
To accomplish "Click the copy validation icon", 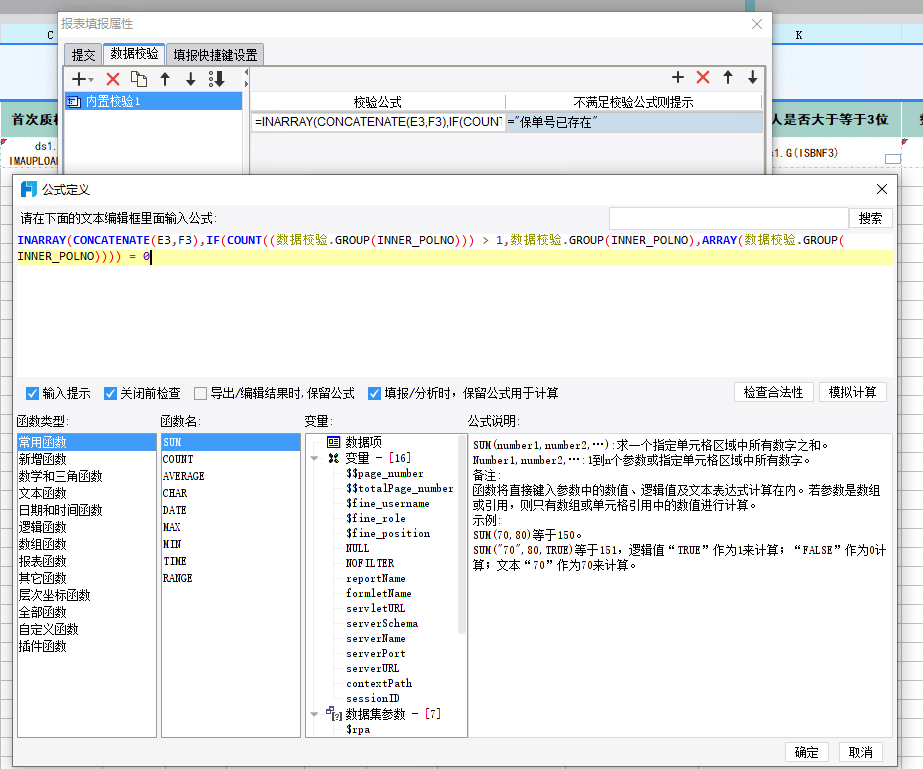I will point(139,79).
